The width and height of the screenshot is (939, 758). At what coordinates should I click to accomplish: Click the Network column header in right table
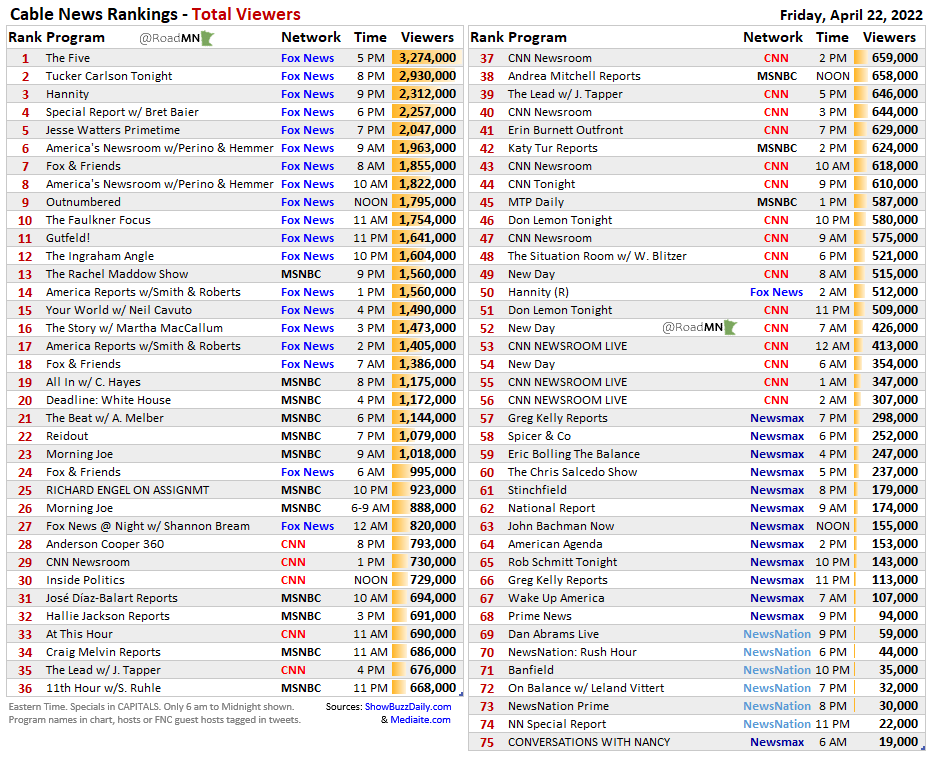pyautogui.click(x=773, y=37)
